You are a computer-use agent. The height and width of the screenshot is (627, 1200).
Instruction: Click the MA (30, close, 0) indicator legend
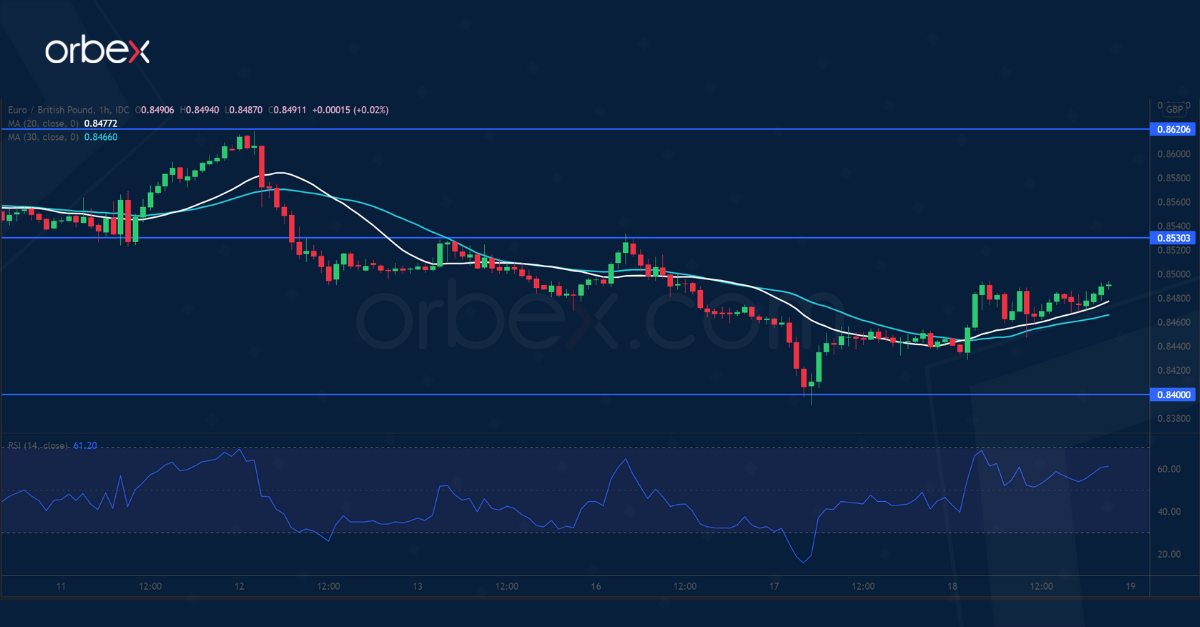pyautogui.click(x=40, y=136)
